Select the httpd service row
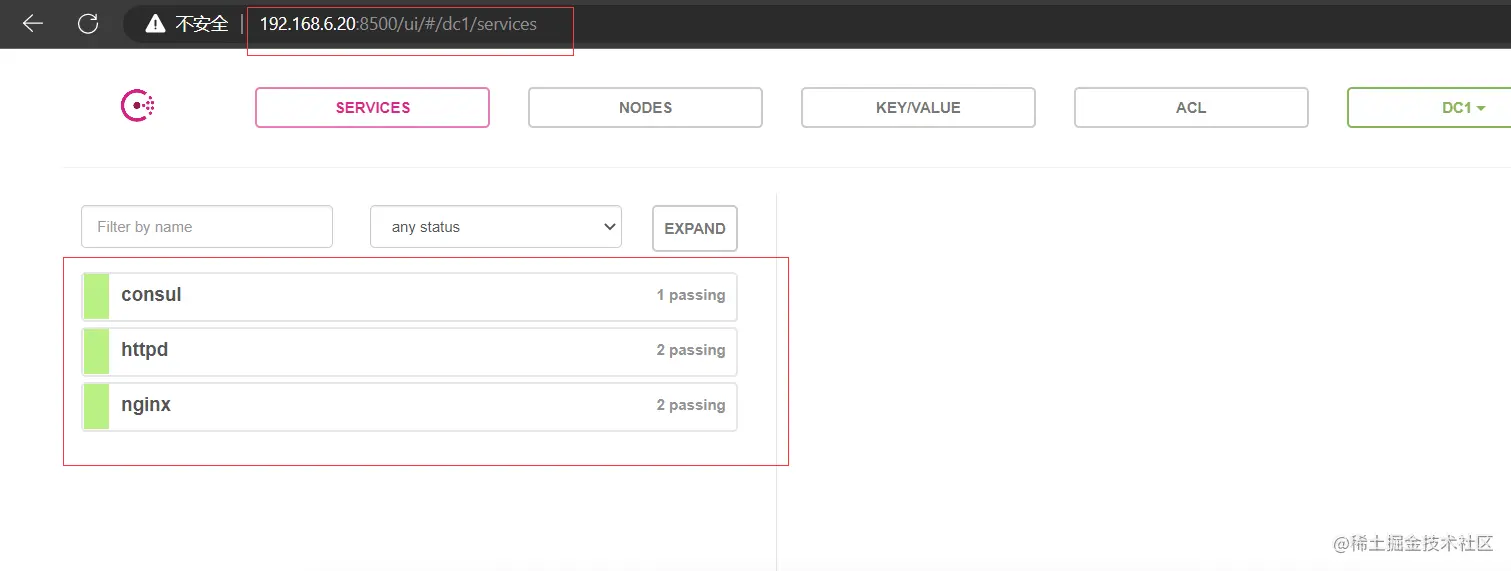The image size is (1511, 571). (x=409, y=351)
